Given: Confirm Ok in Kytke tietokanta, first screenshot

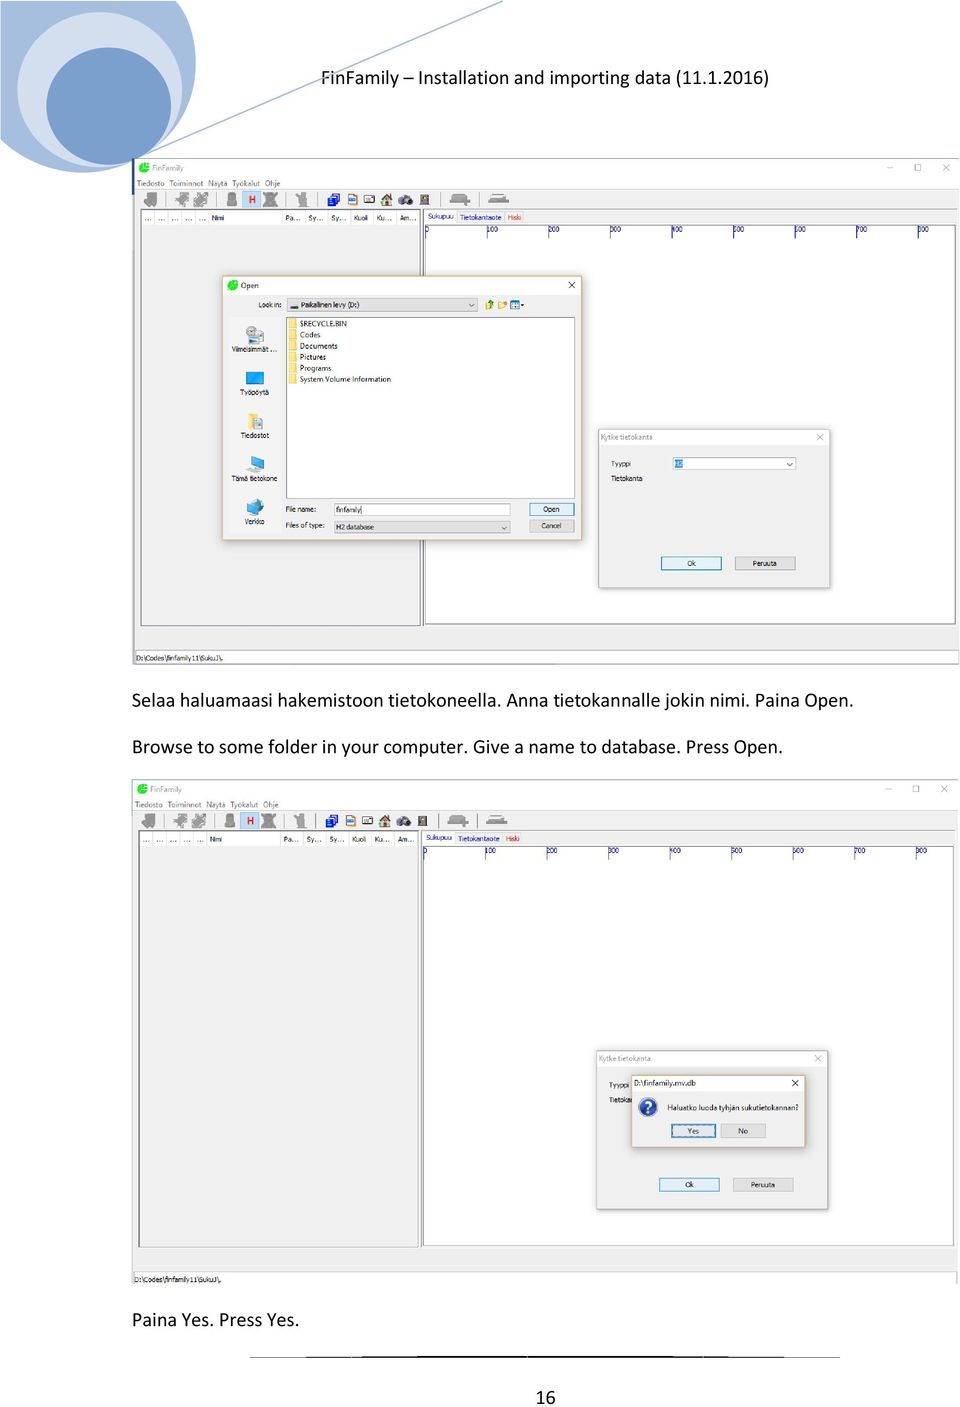Looking at the screenshot, I should click(x=691, y=563).
